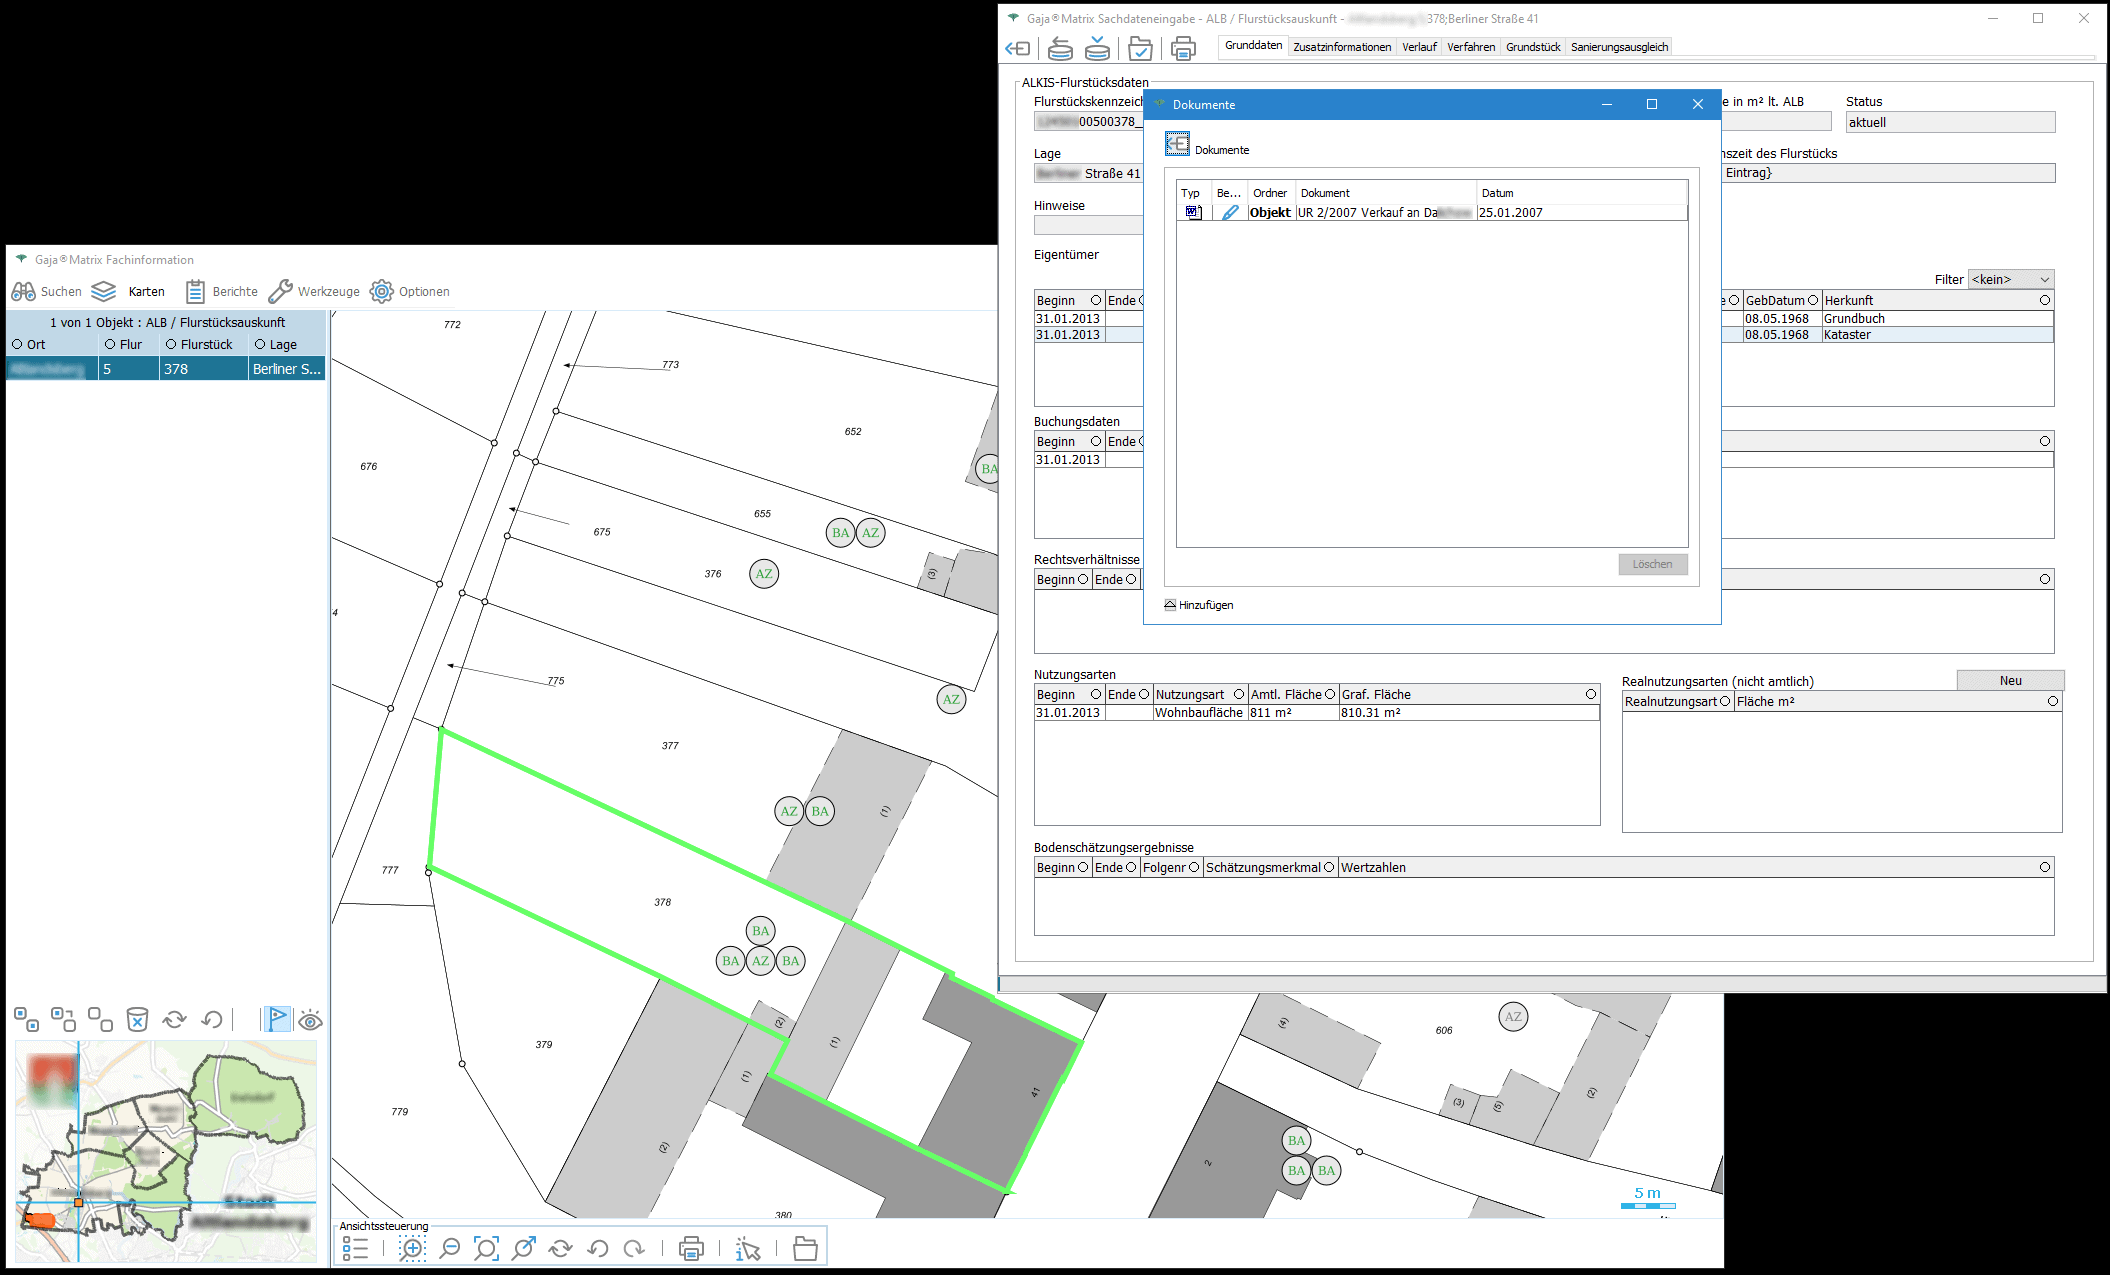Open the layer list icon in Ansichtssteuerung
2110x1275 pixels.
click(x=355, y=1248)
